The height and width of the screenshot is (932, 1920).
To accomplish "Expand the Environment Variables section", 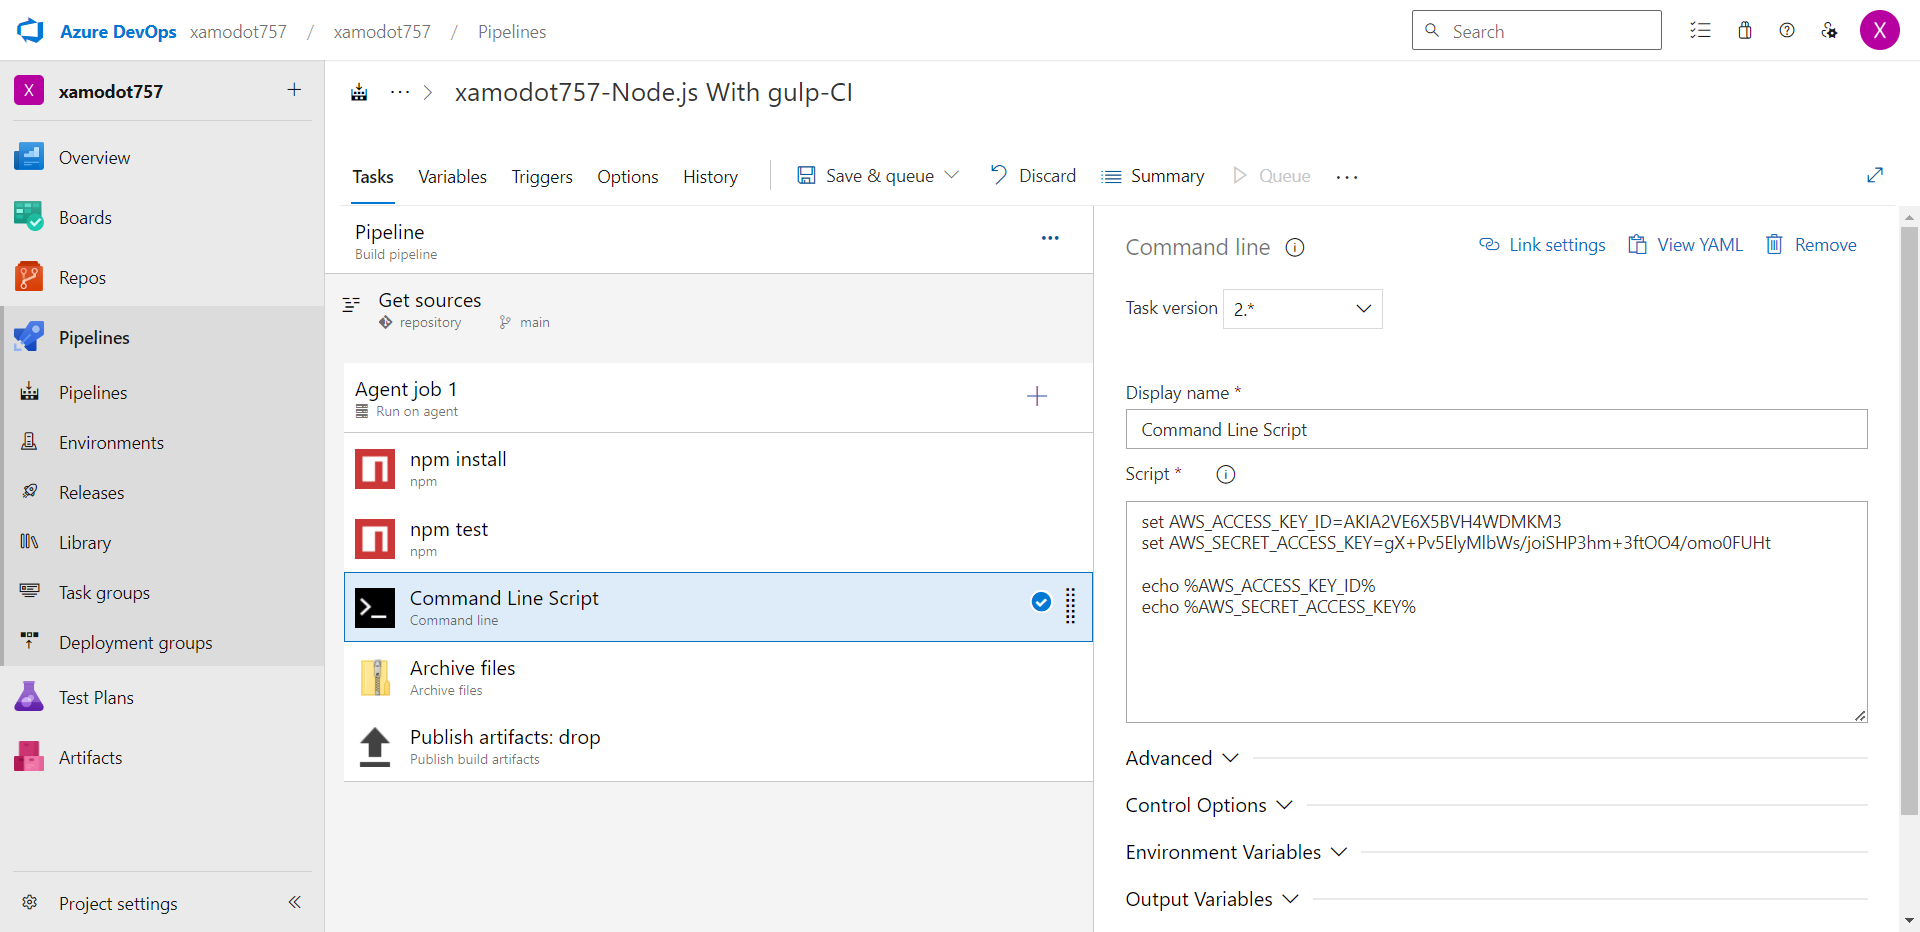I will point(1237,852).
